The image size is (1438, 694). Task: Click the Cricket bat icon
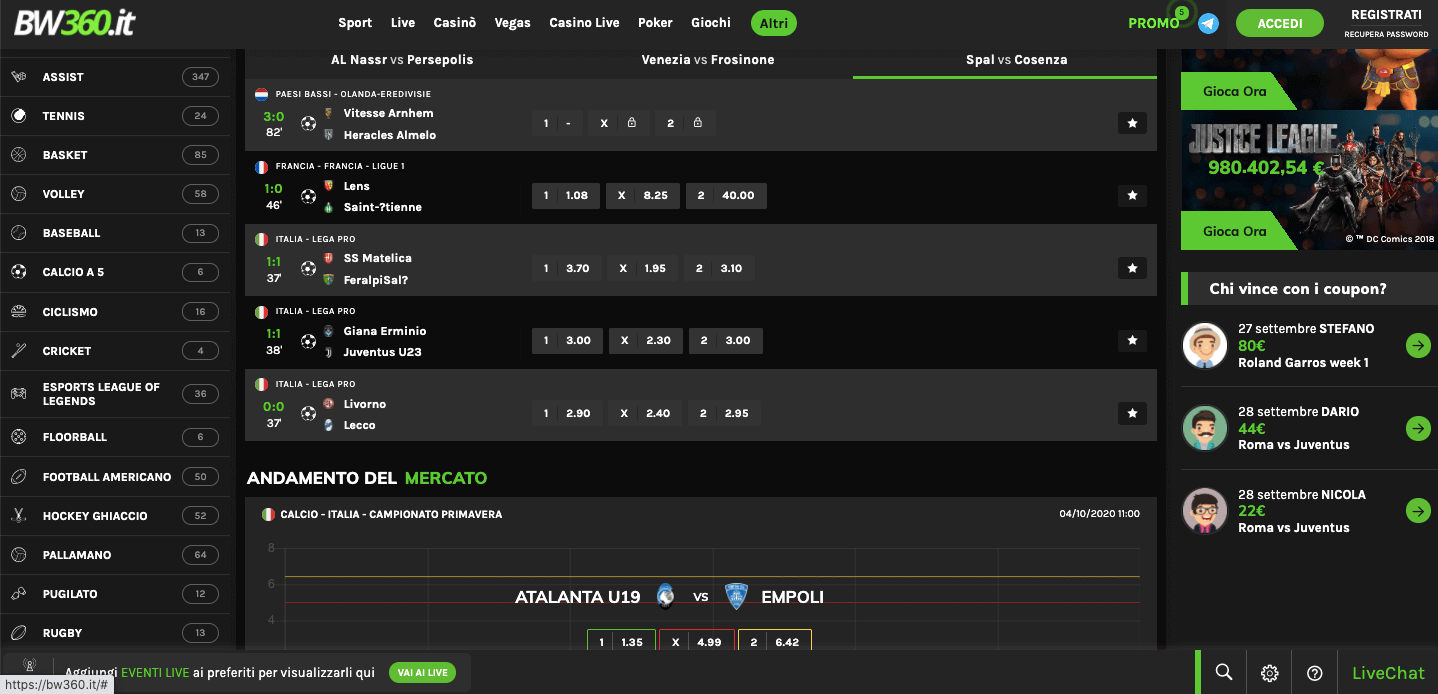[19, 351]
